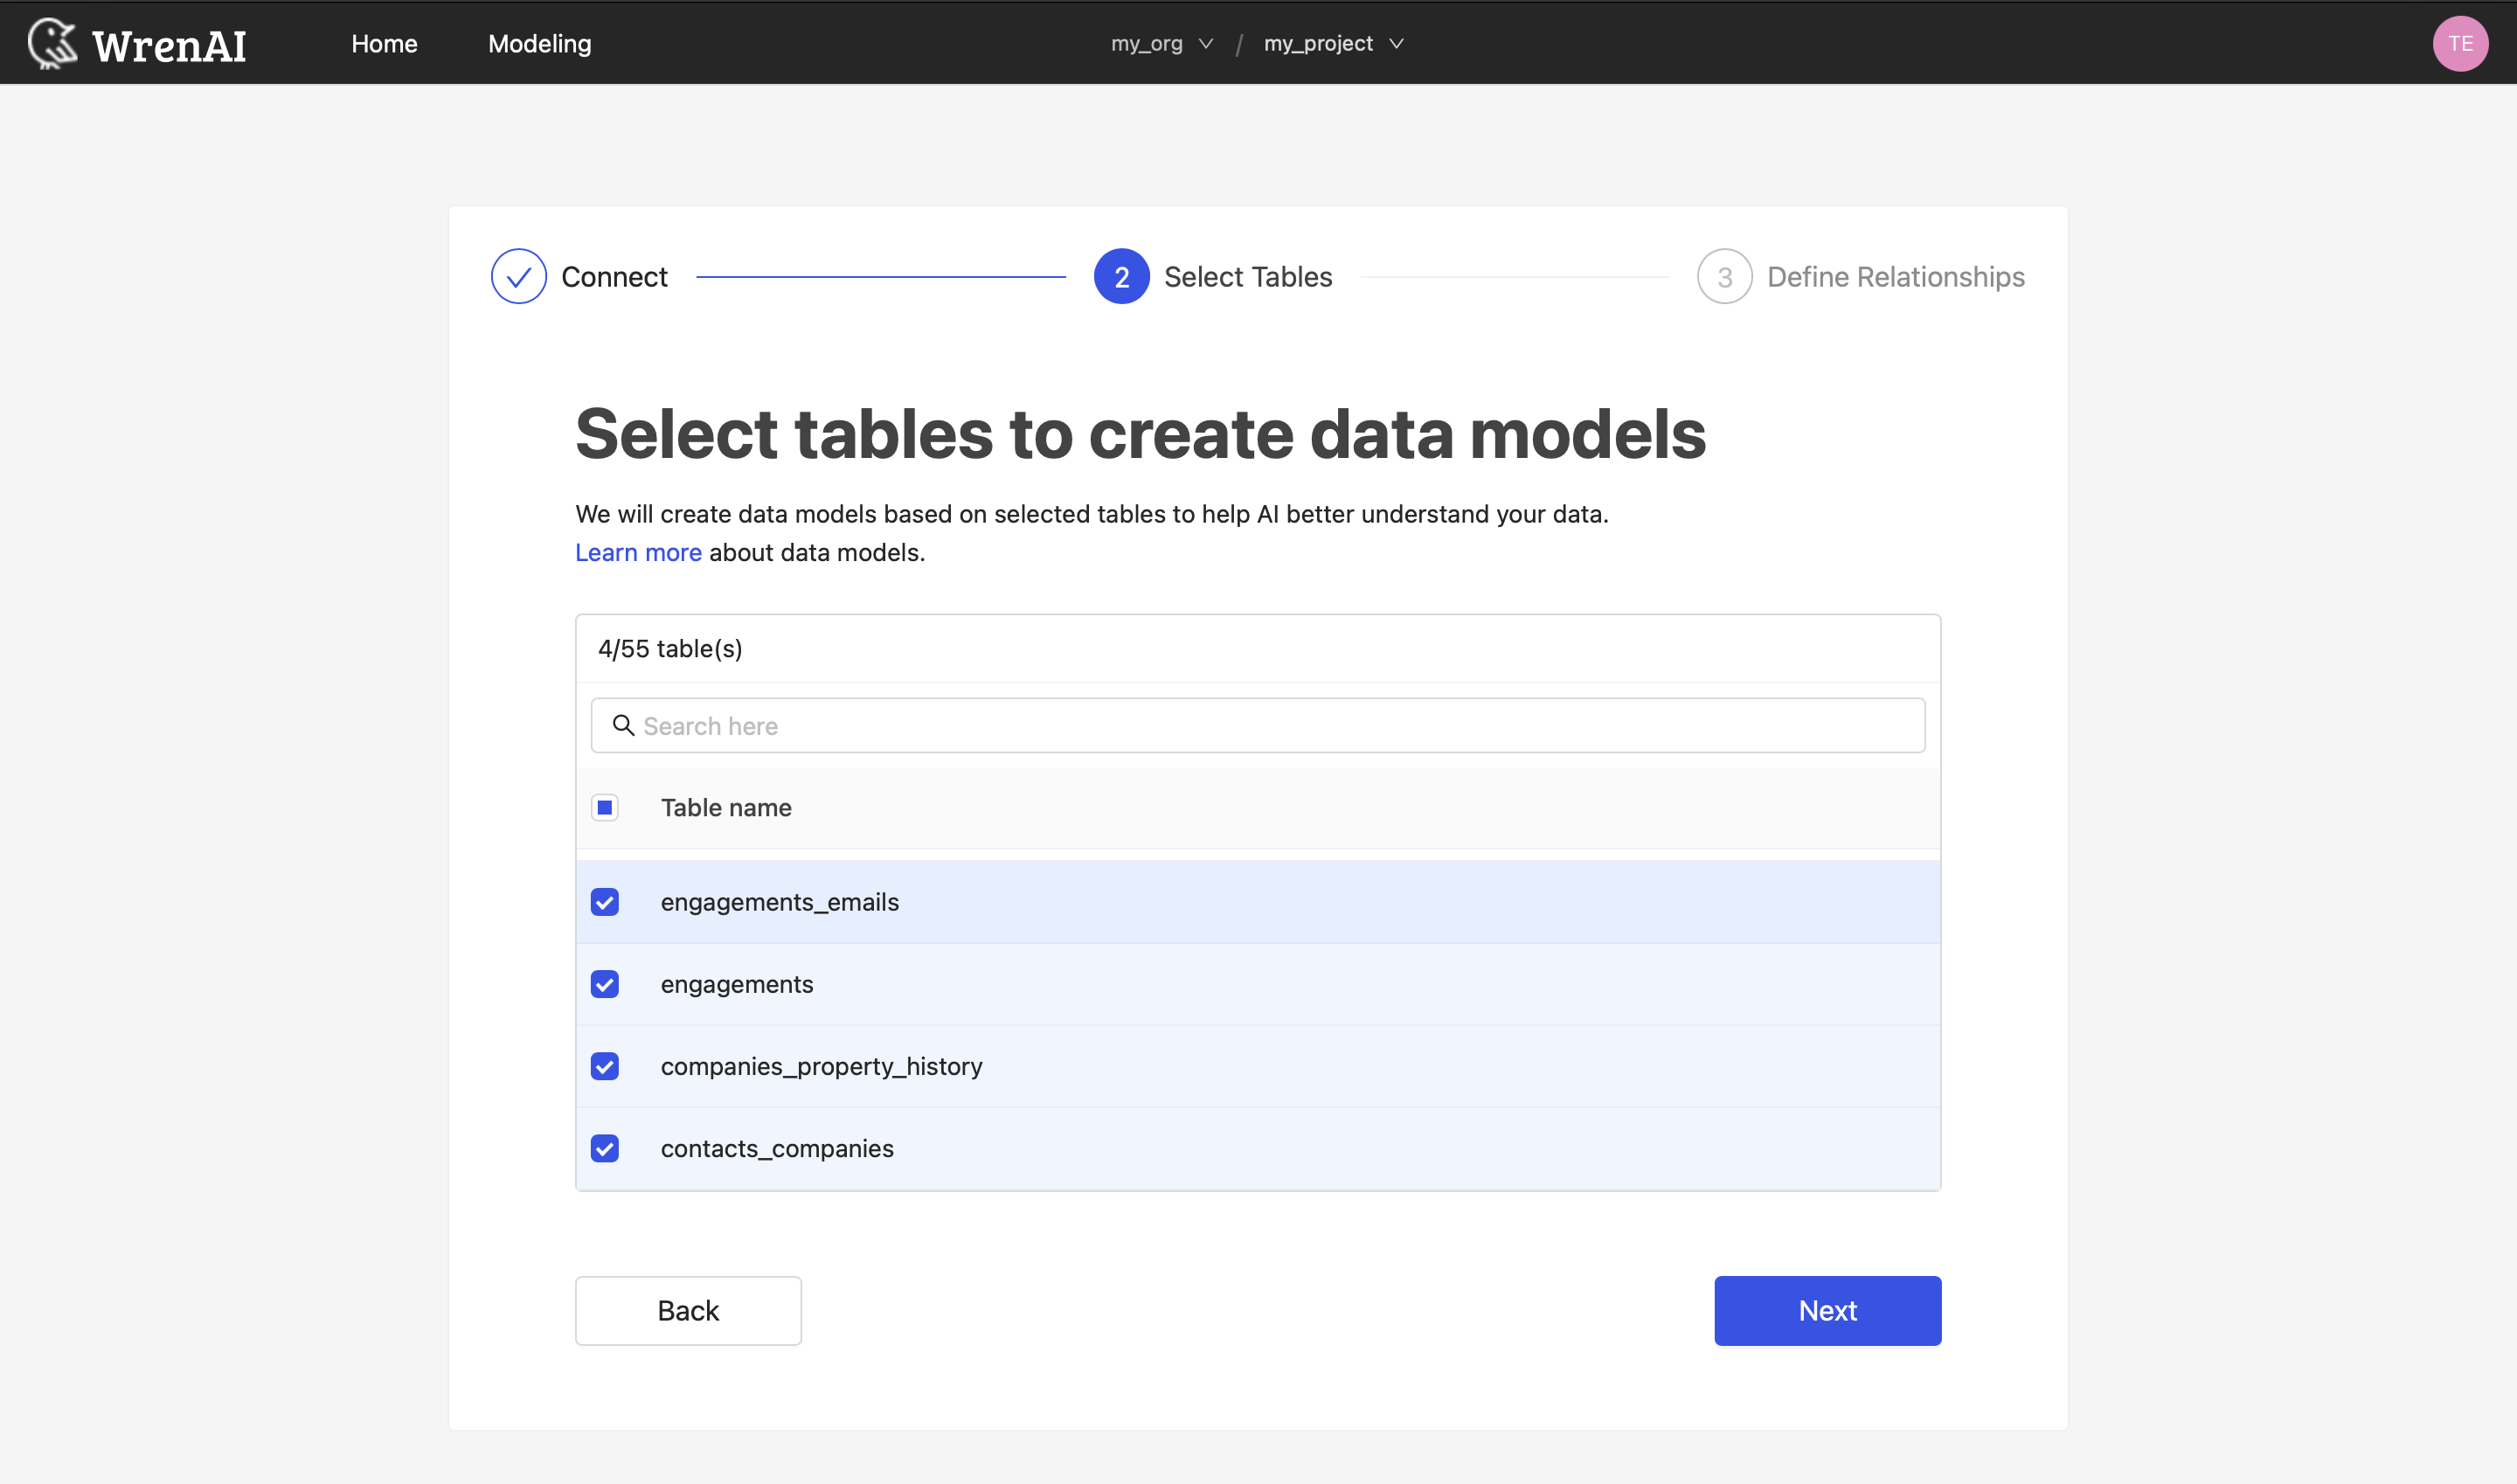Click the Back button to return
Viewport: 2517px width, 1484px height.
687,1311
